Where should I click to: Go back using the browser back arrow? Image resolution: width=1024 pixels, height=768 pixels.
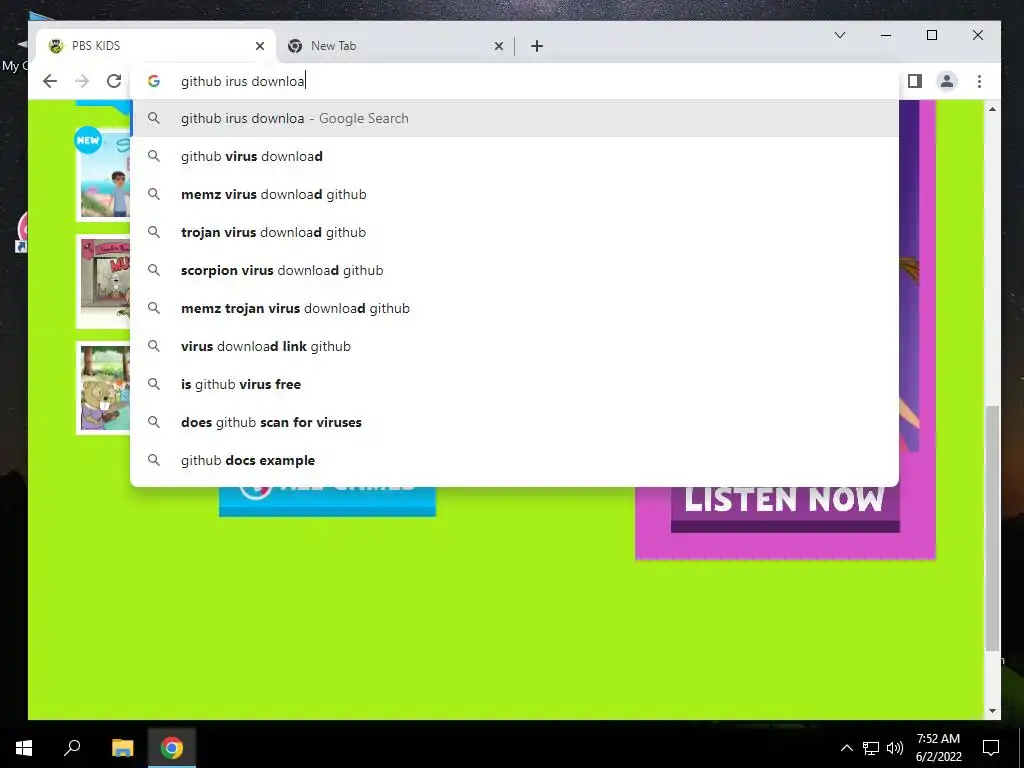pyautogui.click(x=50, y=81)
